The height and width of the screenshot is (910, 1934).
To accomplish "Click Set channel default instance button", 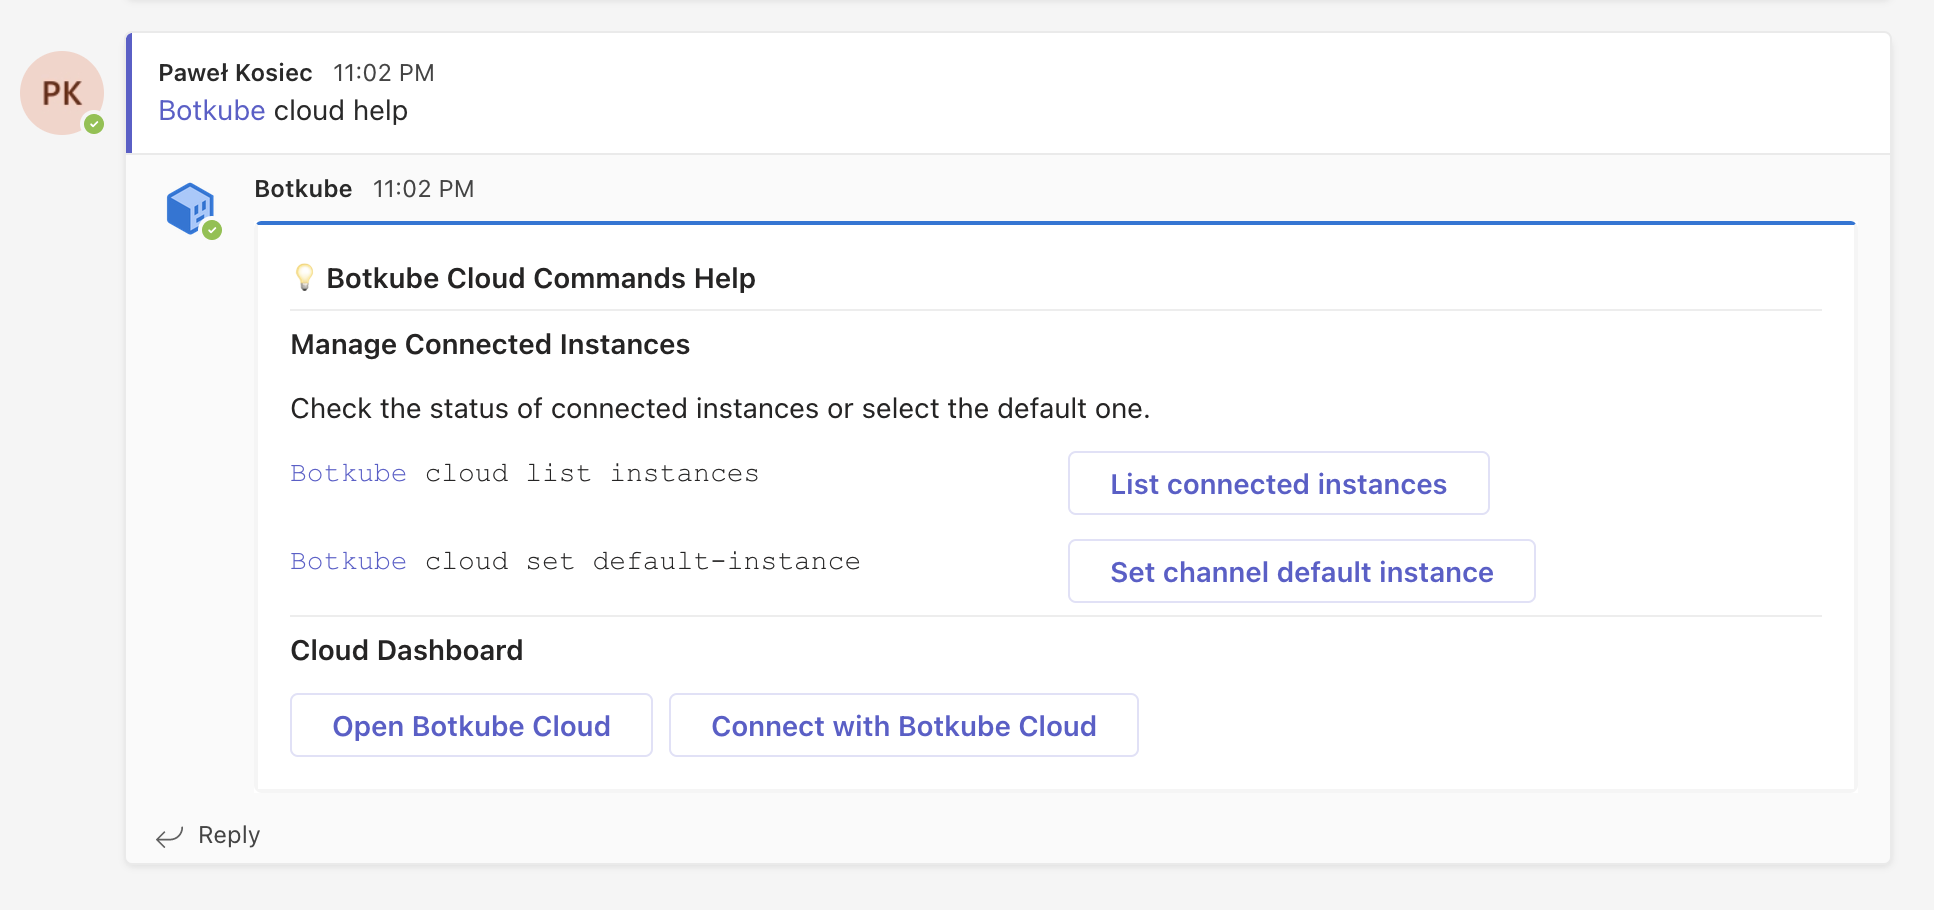I will coord(1301,572).
